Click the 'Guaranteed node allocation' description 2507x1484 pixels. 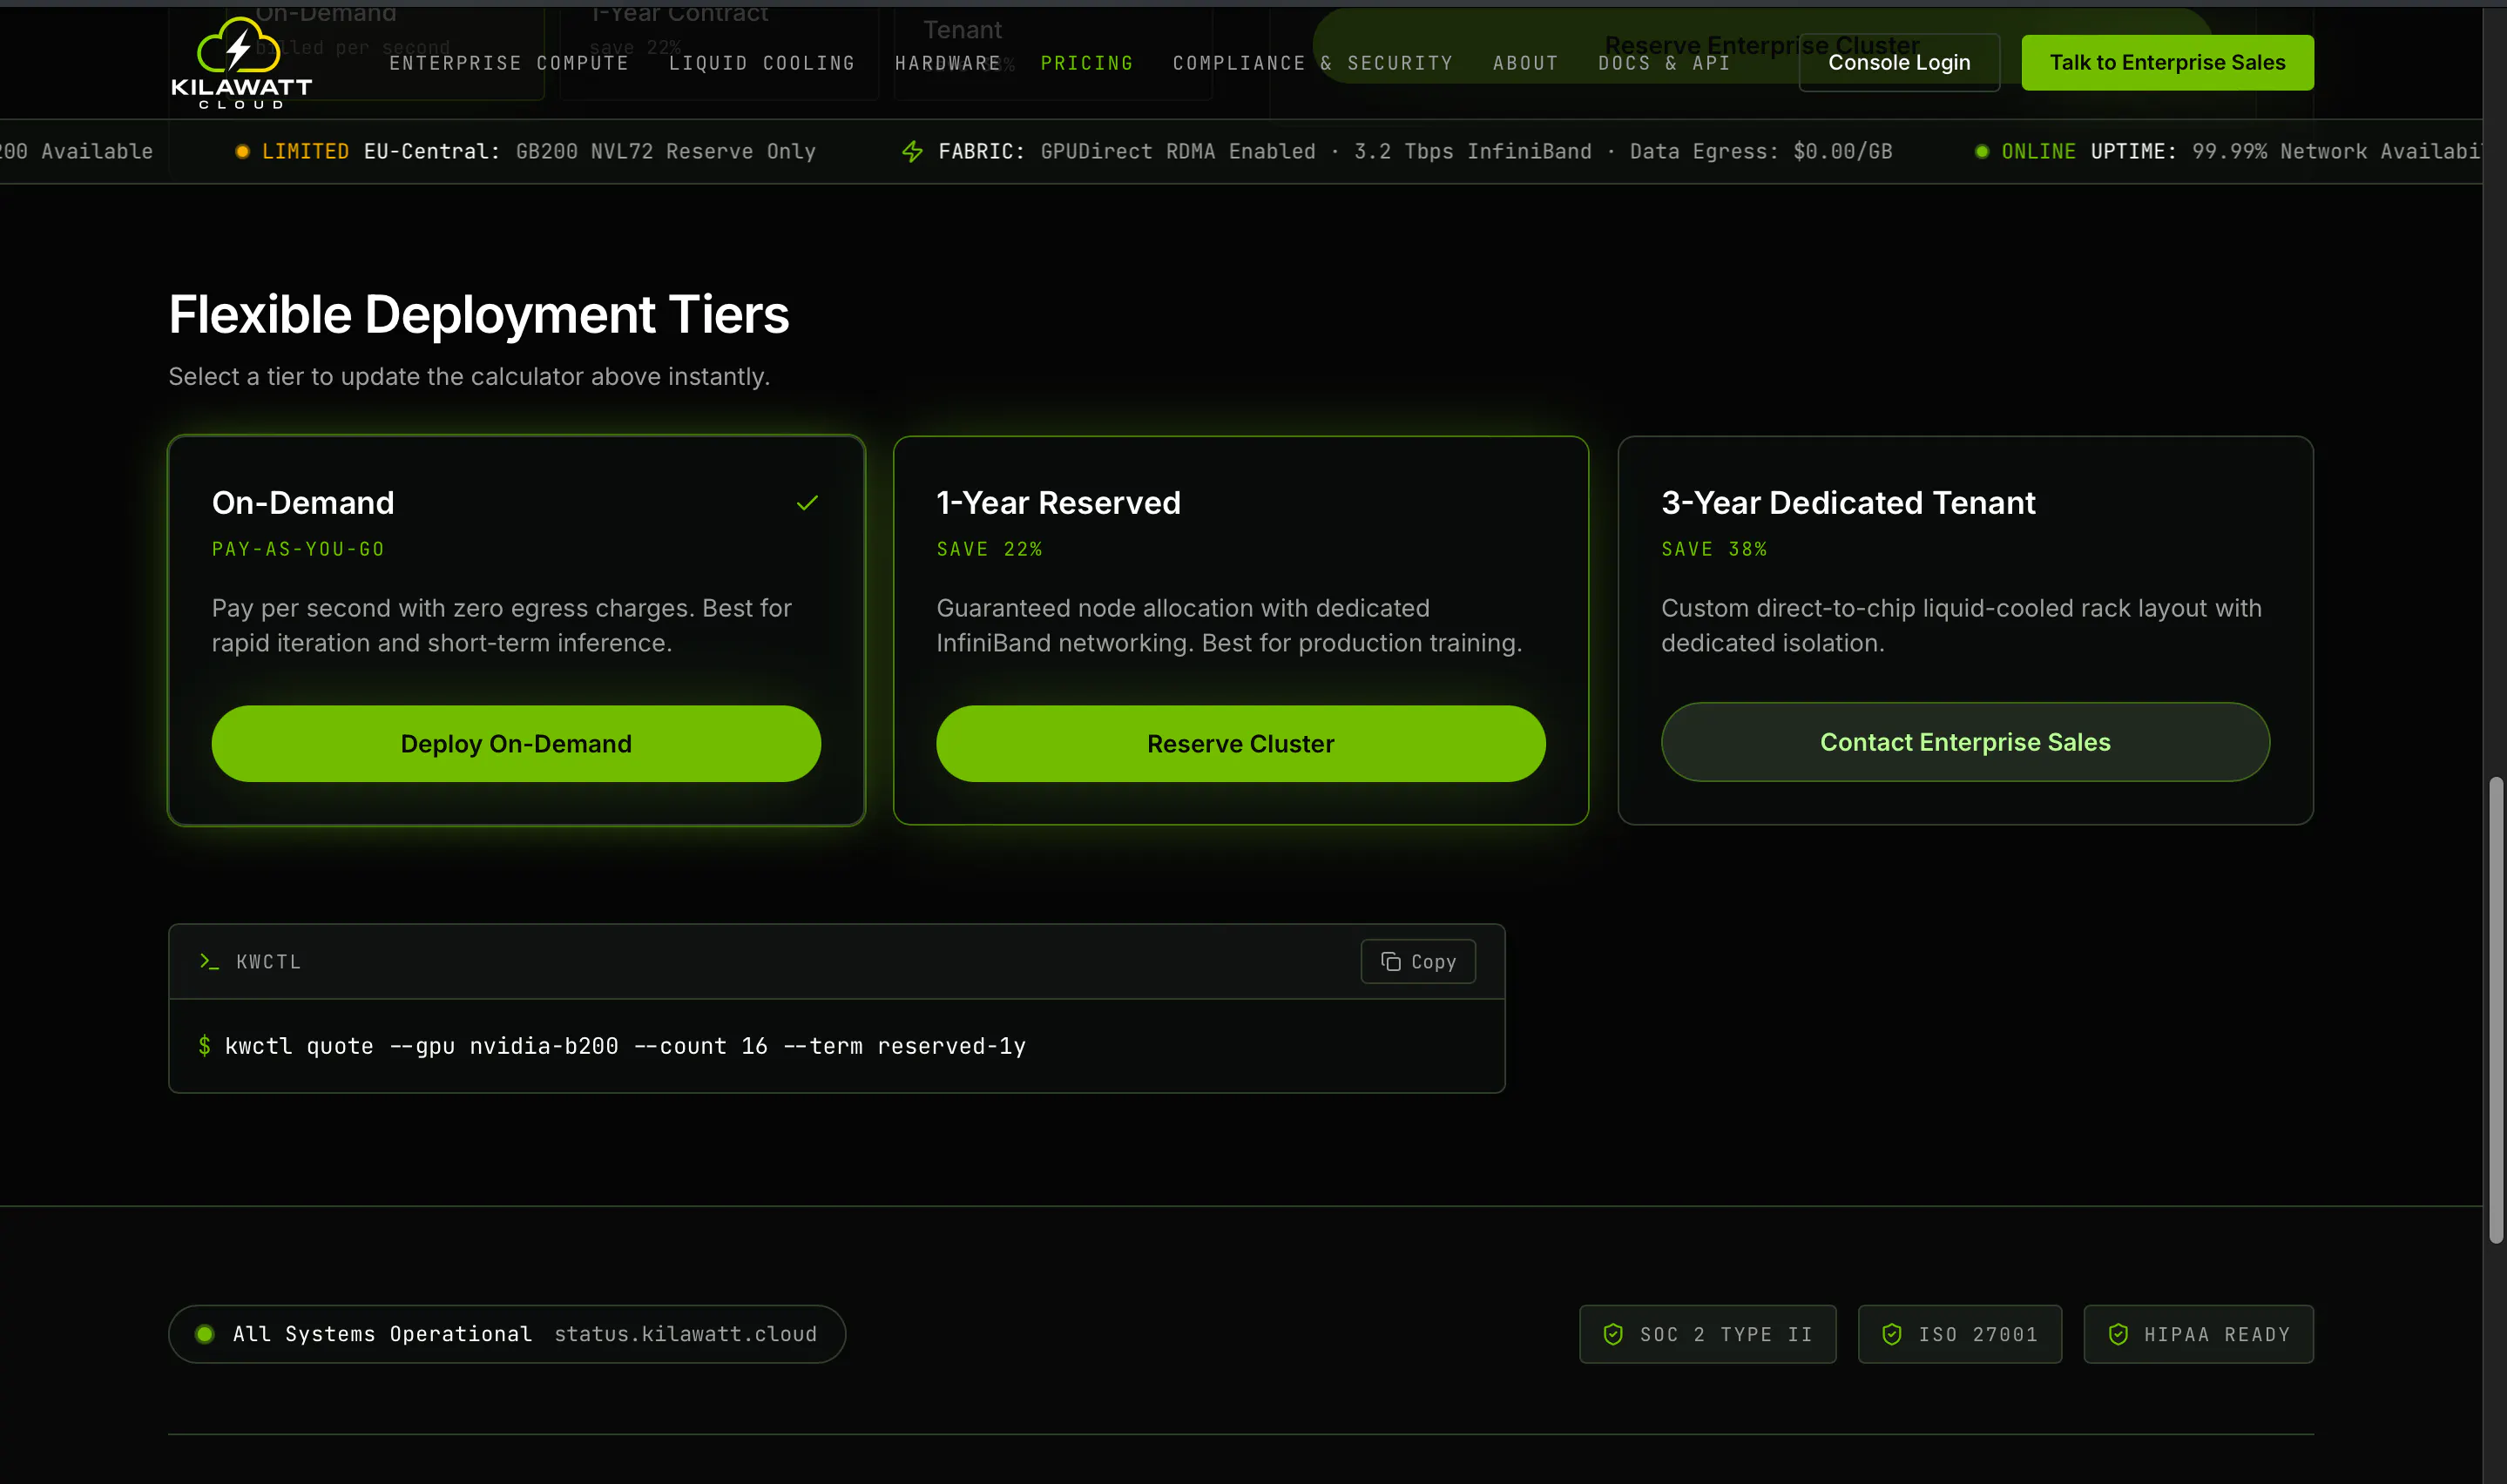(1229, 625)
